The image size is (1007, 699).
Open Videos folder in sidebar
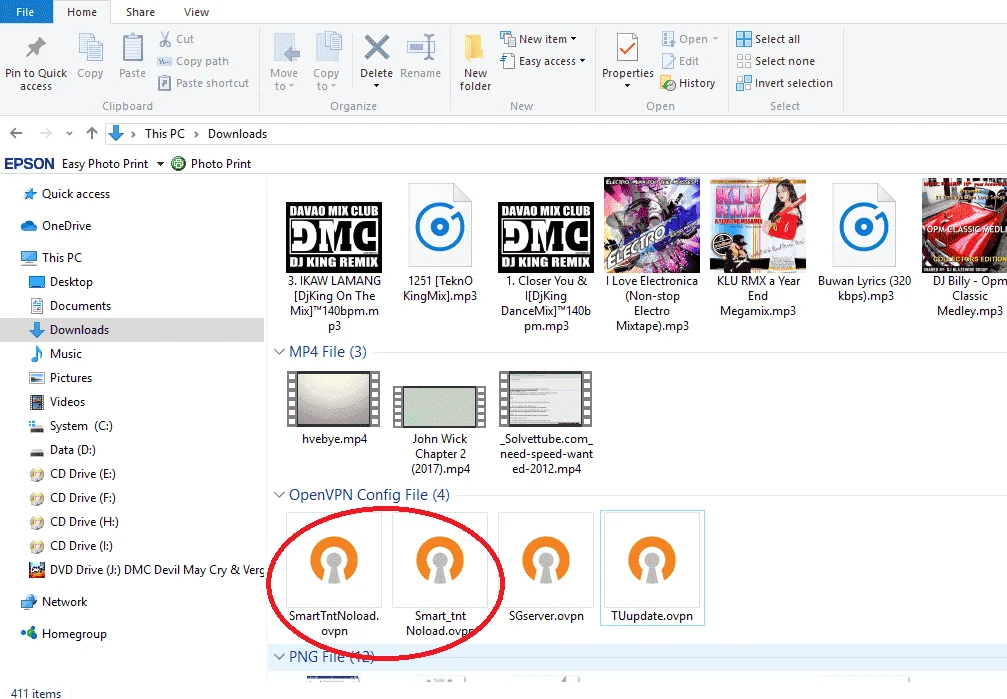57,402
